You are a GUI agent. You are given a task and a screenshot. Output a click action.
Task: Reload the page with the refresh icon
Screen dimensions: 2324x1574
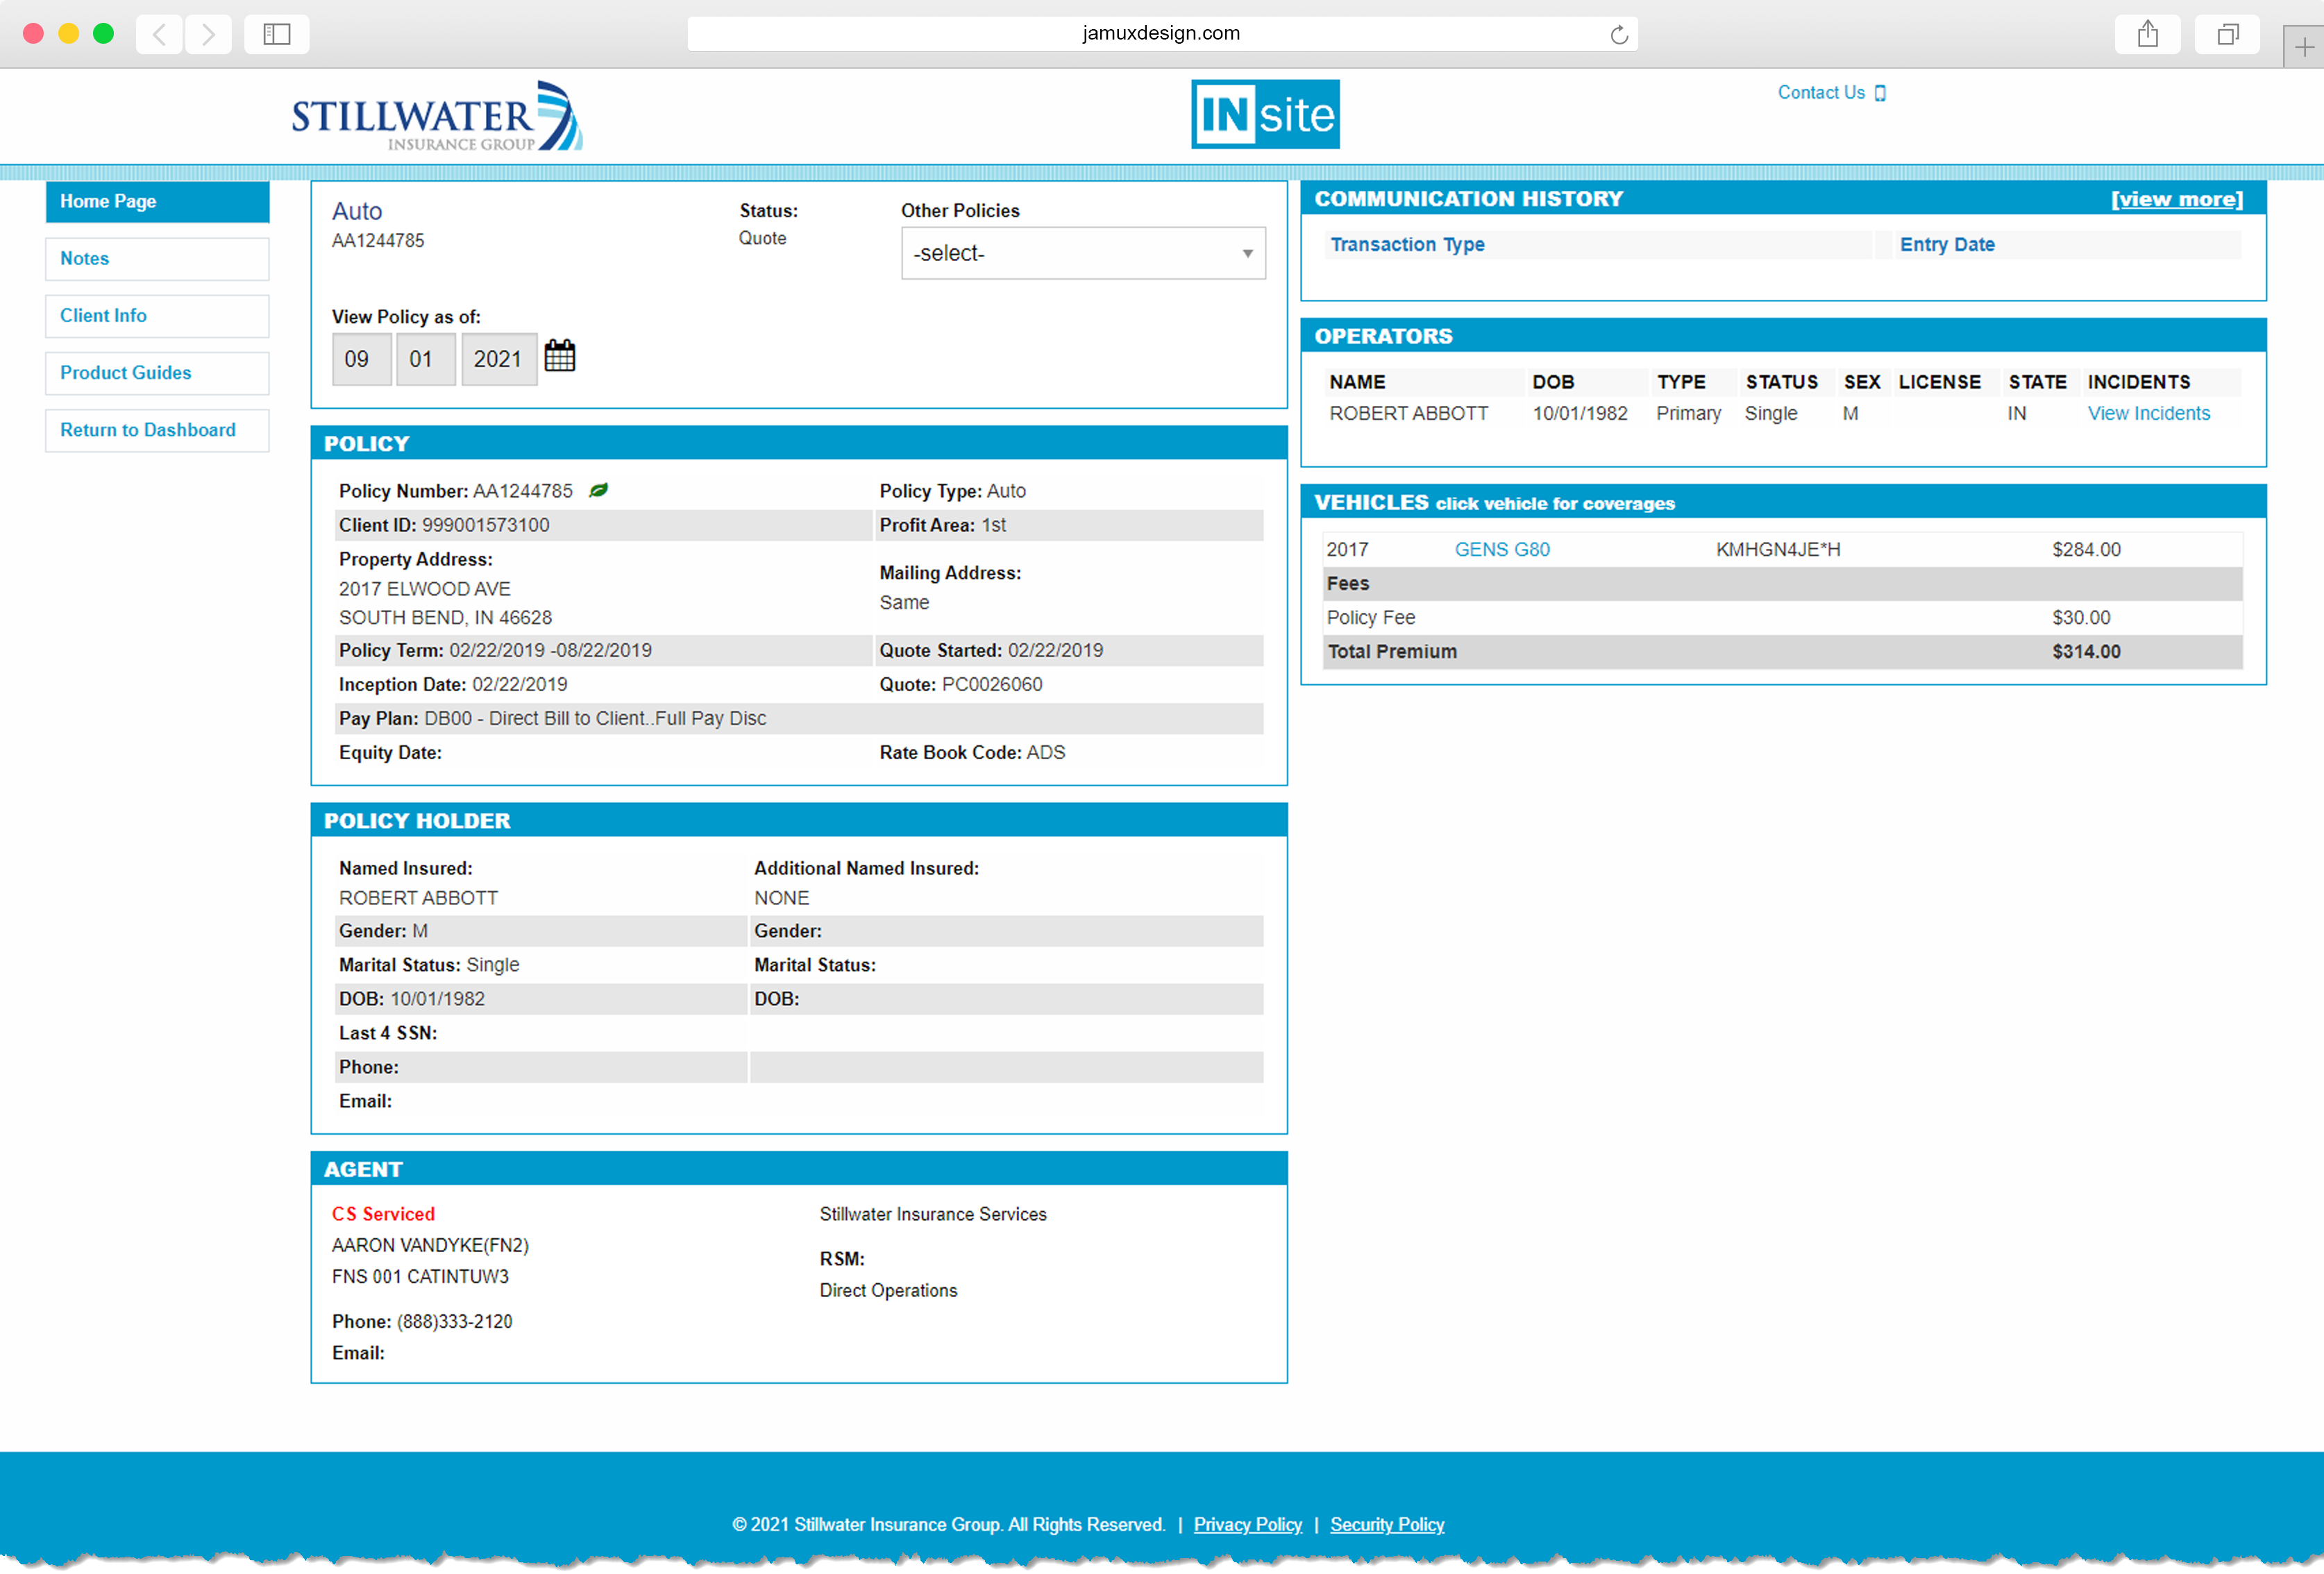(x=1619, y=36)
